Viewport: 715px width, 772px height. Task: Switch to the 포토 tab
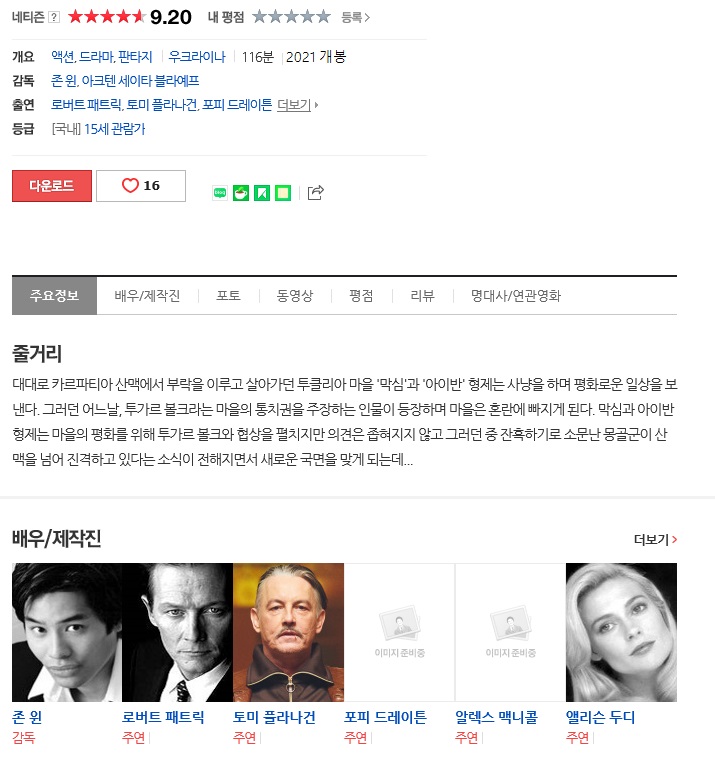click(228, 295)
